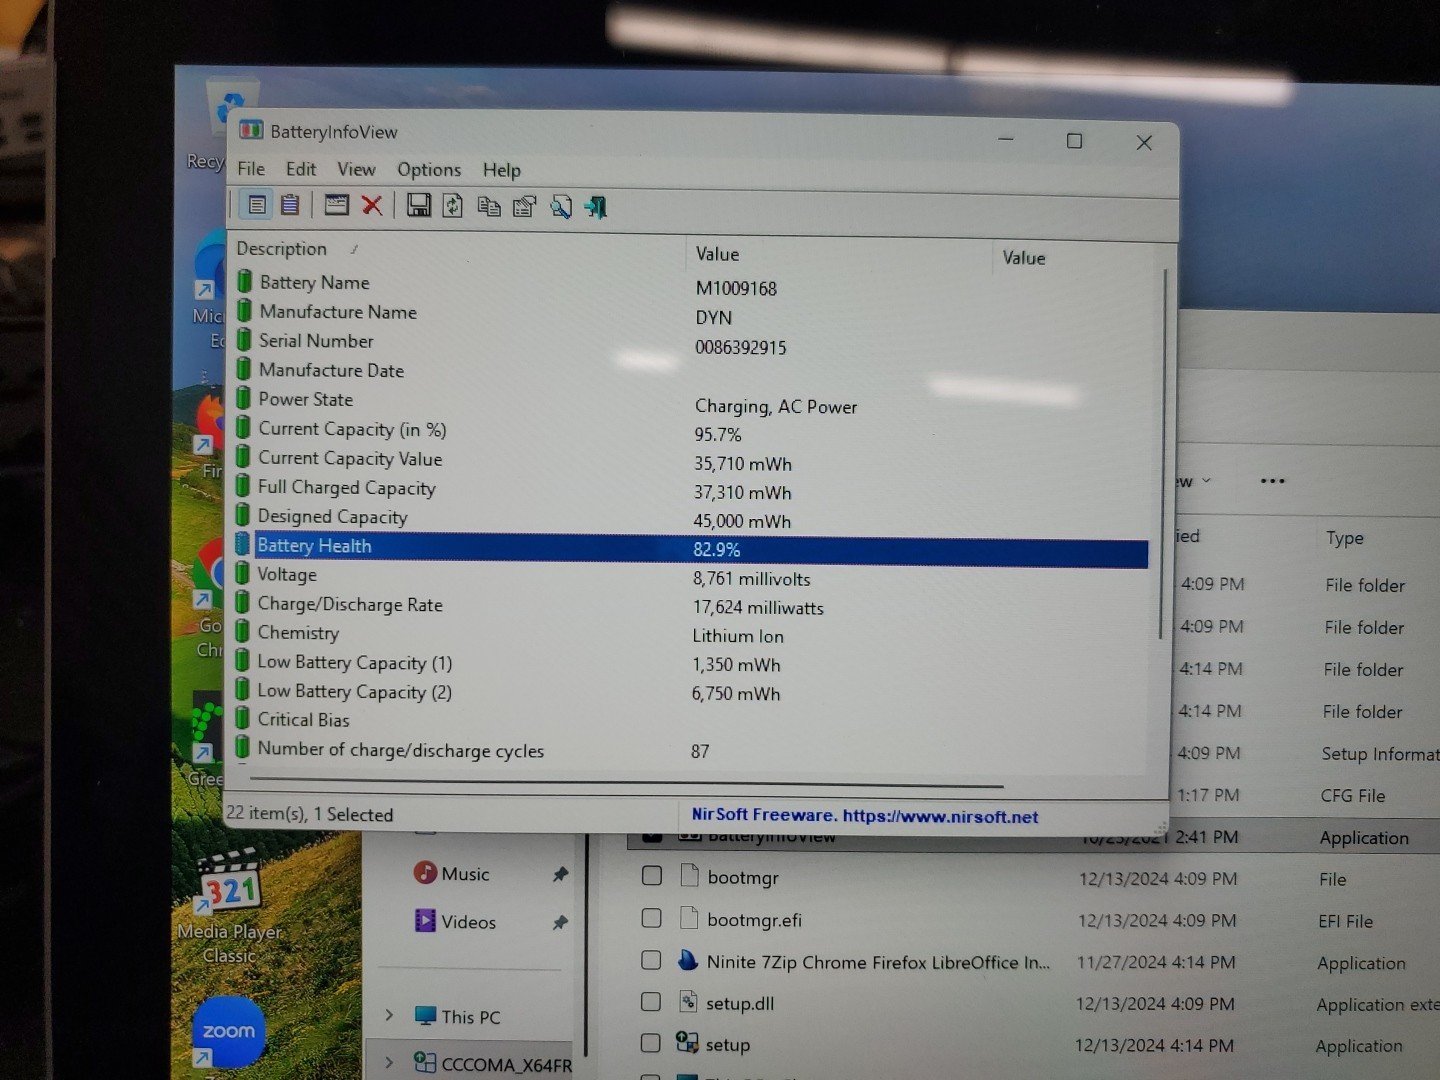Viewport: 1440px width, 1080px height.
Task: Click the Zoom desktop shortcut icon
Action: coord(228,1033)
